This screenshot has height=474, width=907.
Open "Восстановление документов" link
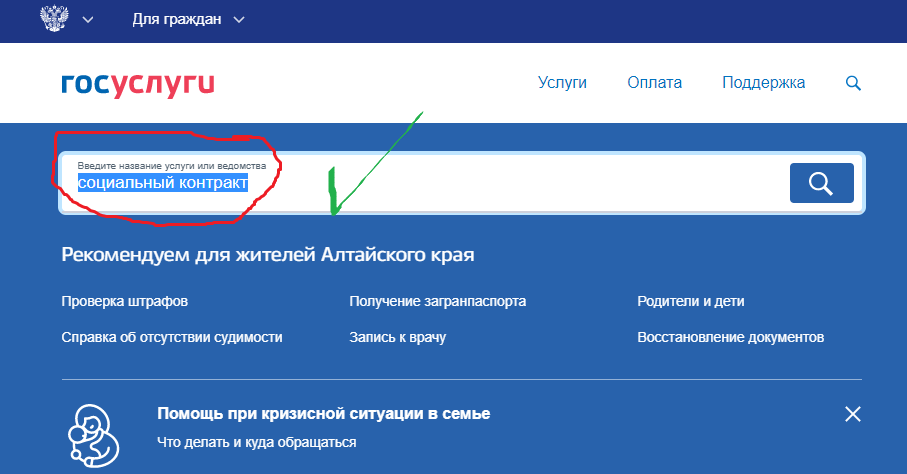tap(731, 337)
